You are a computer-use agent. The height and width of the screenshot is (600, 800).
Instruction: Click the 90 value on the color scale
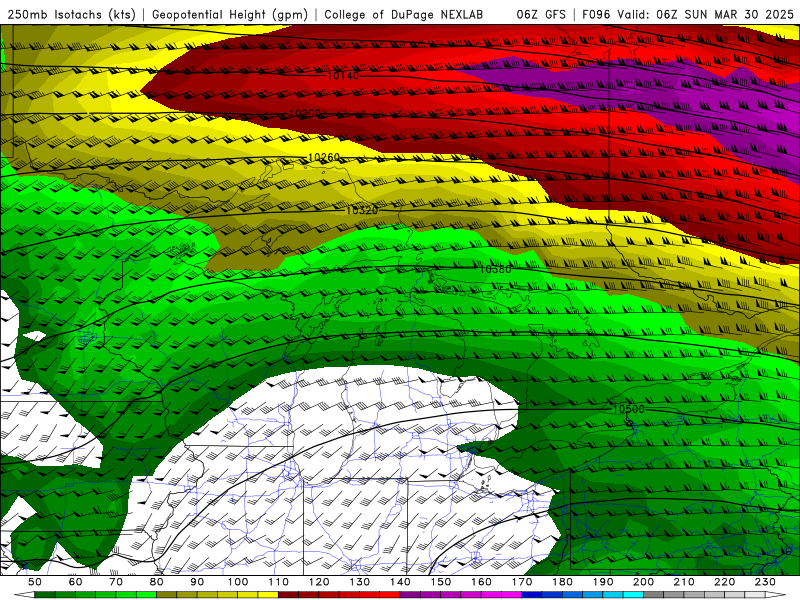[197, 582]
